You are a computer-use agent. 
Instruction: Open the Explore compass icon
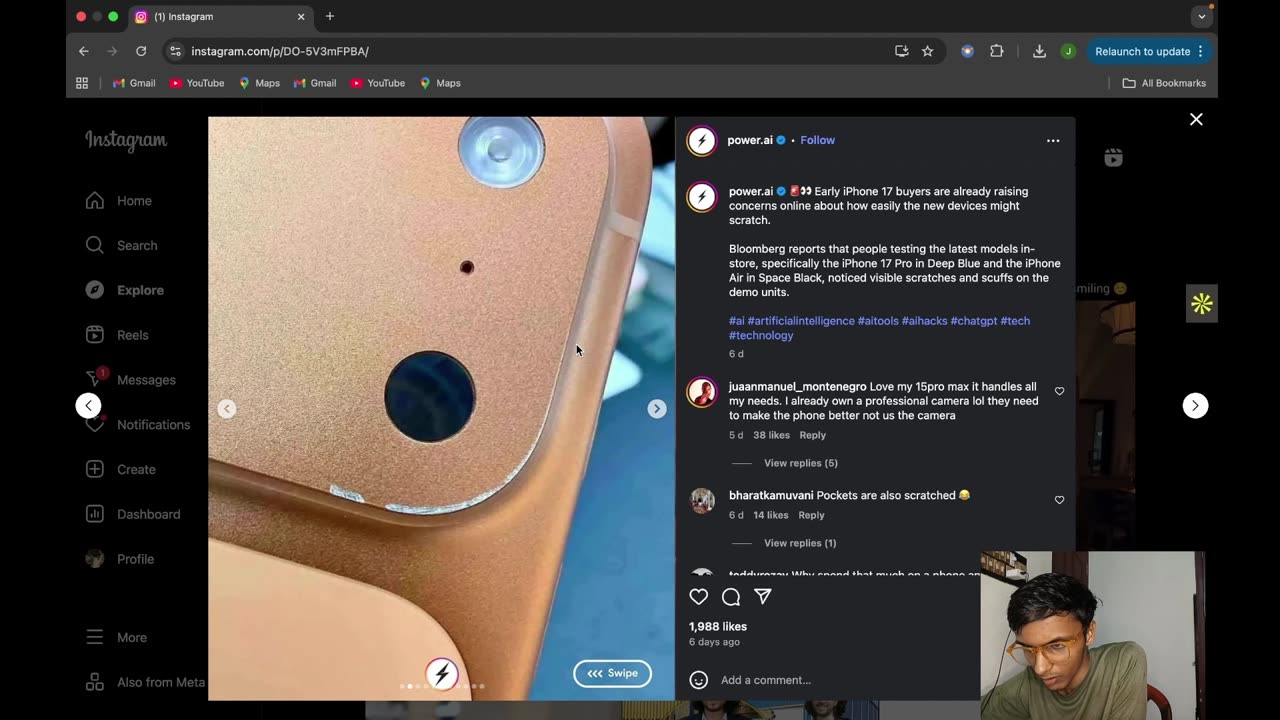(95, 290)
